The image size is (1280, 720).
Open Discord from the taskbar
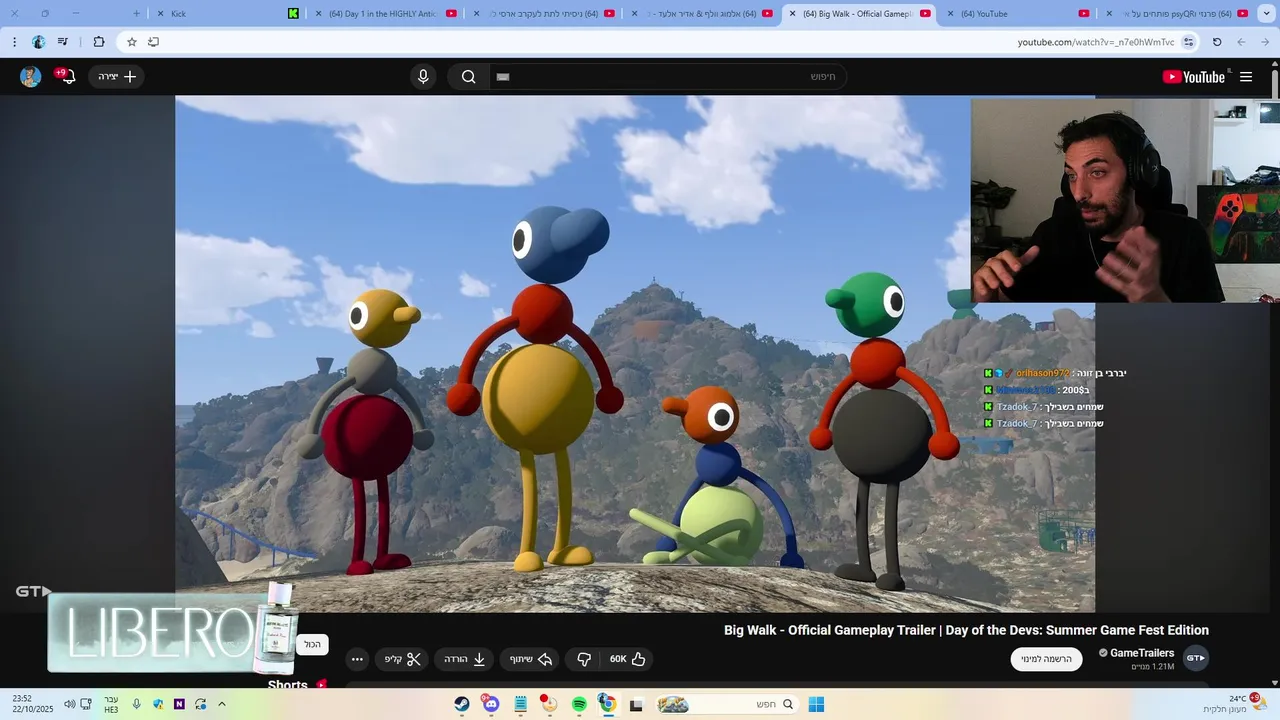click(490, 704)
